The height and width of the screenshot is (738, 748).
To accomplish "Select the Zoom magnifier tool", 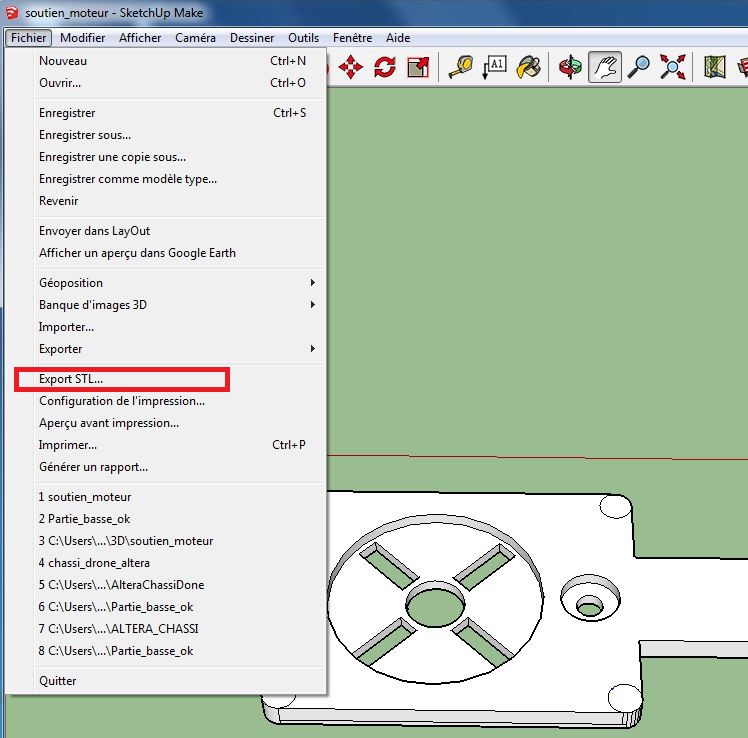I will (x=638, y=68).
